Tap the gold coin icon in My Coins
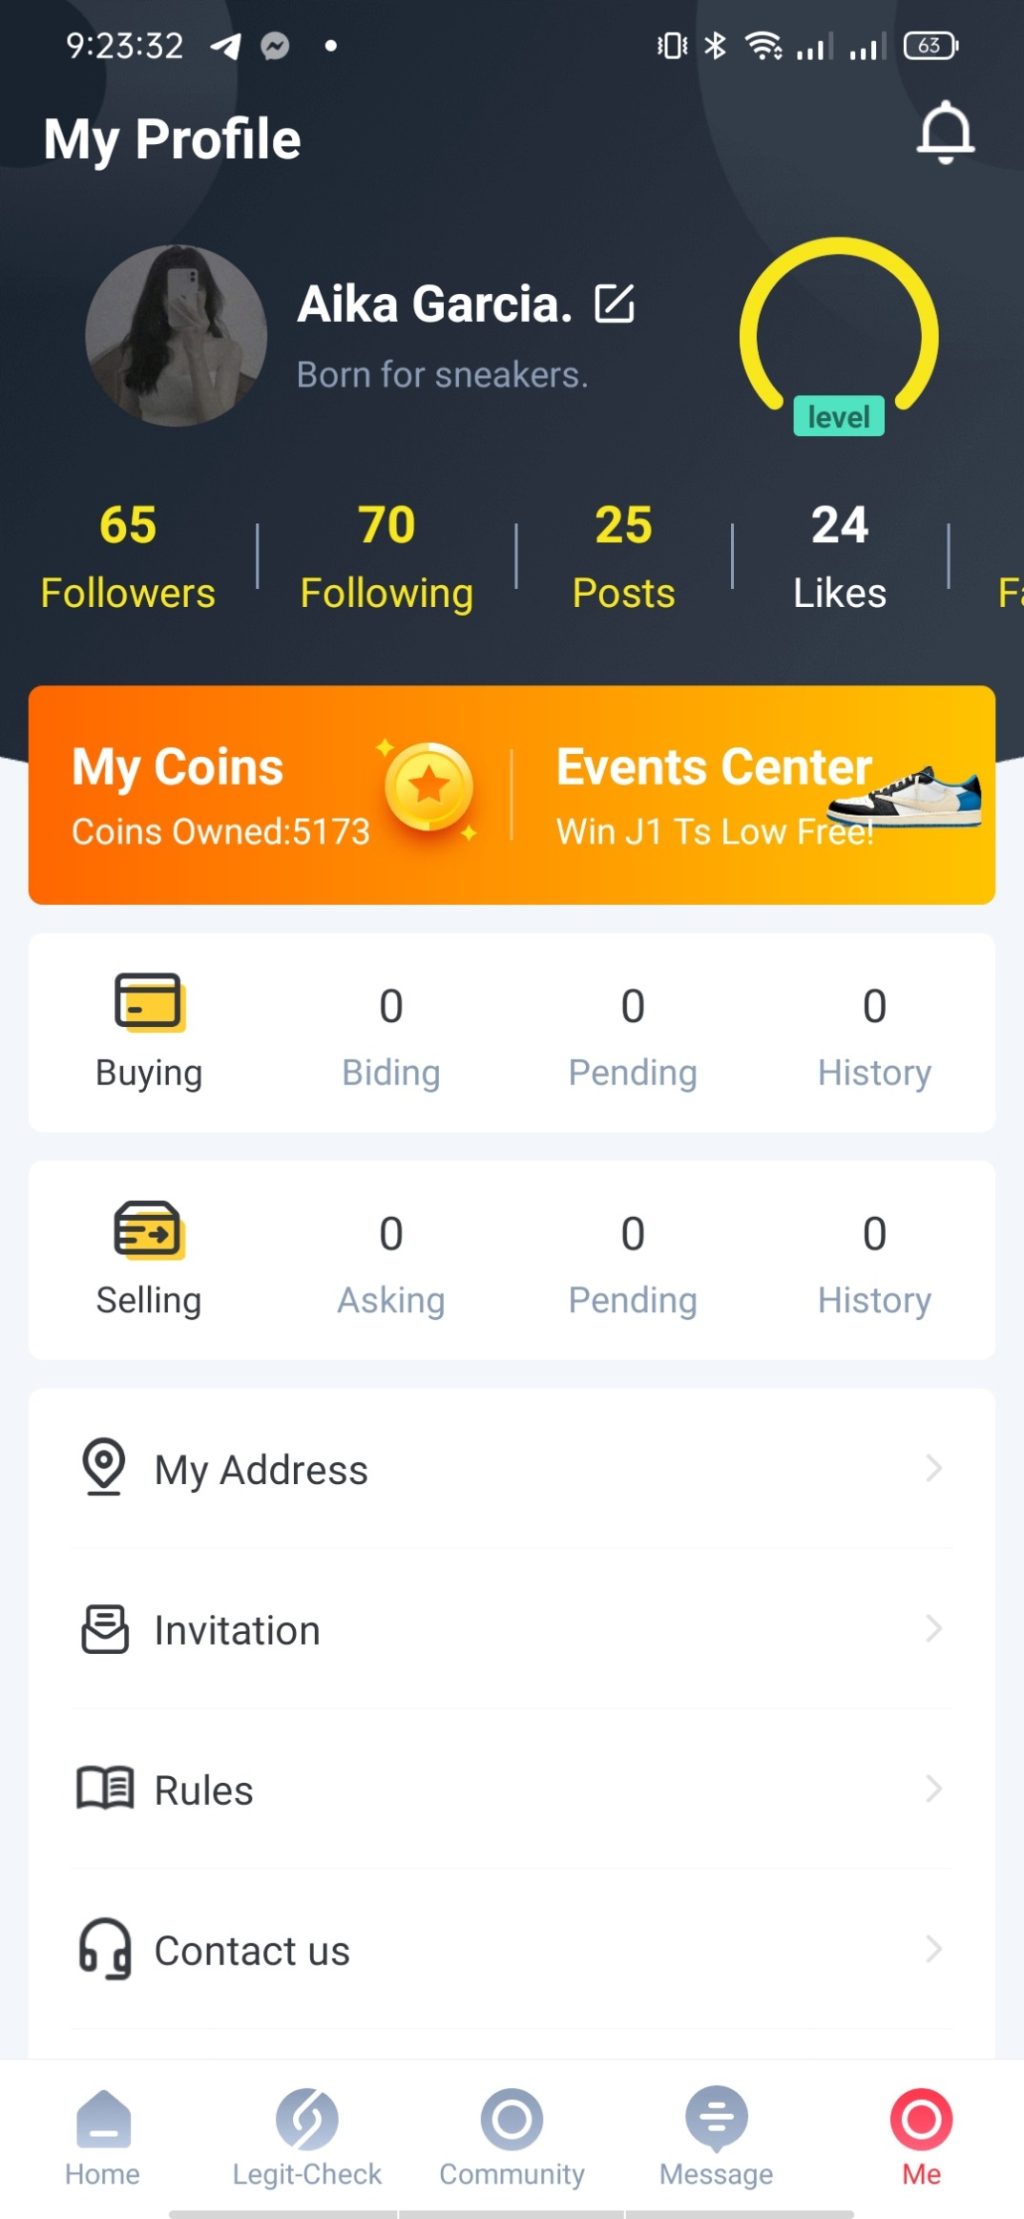 pyautogui.click(x=429, y=787)
